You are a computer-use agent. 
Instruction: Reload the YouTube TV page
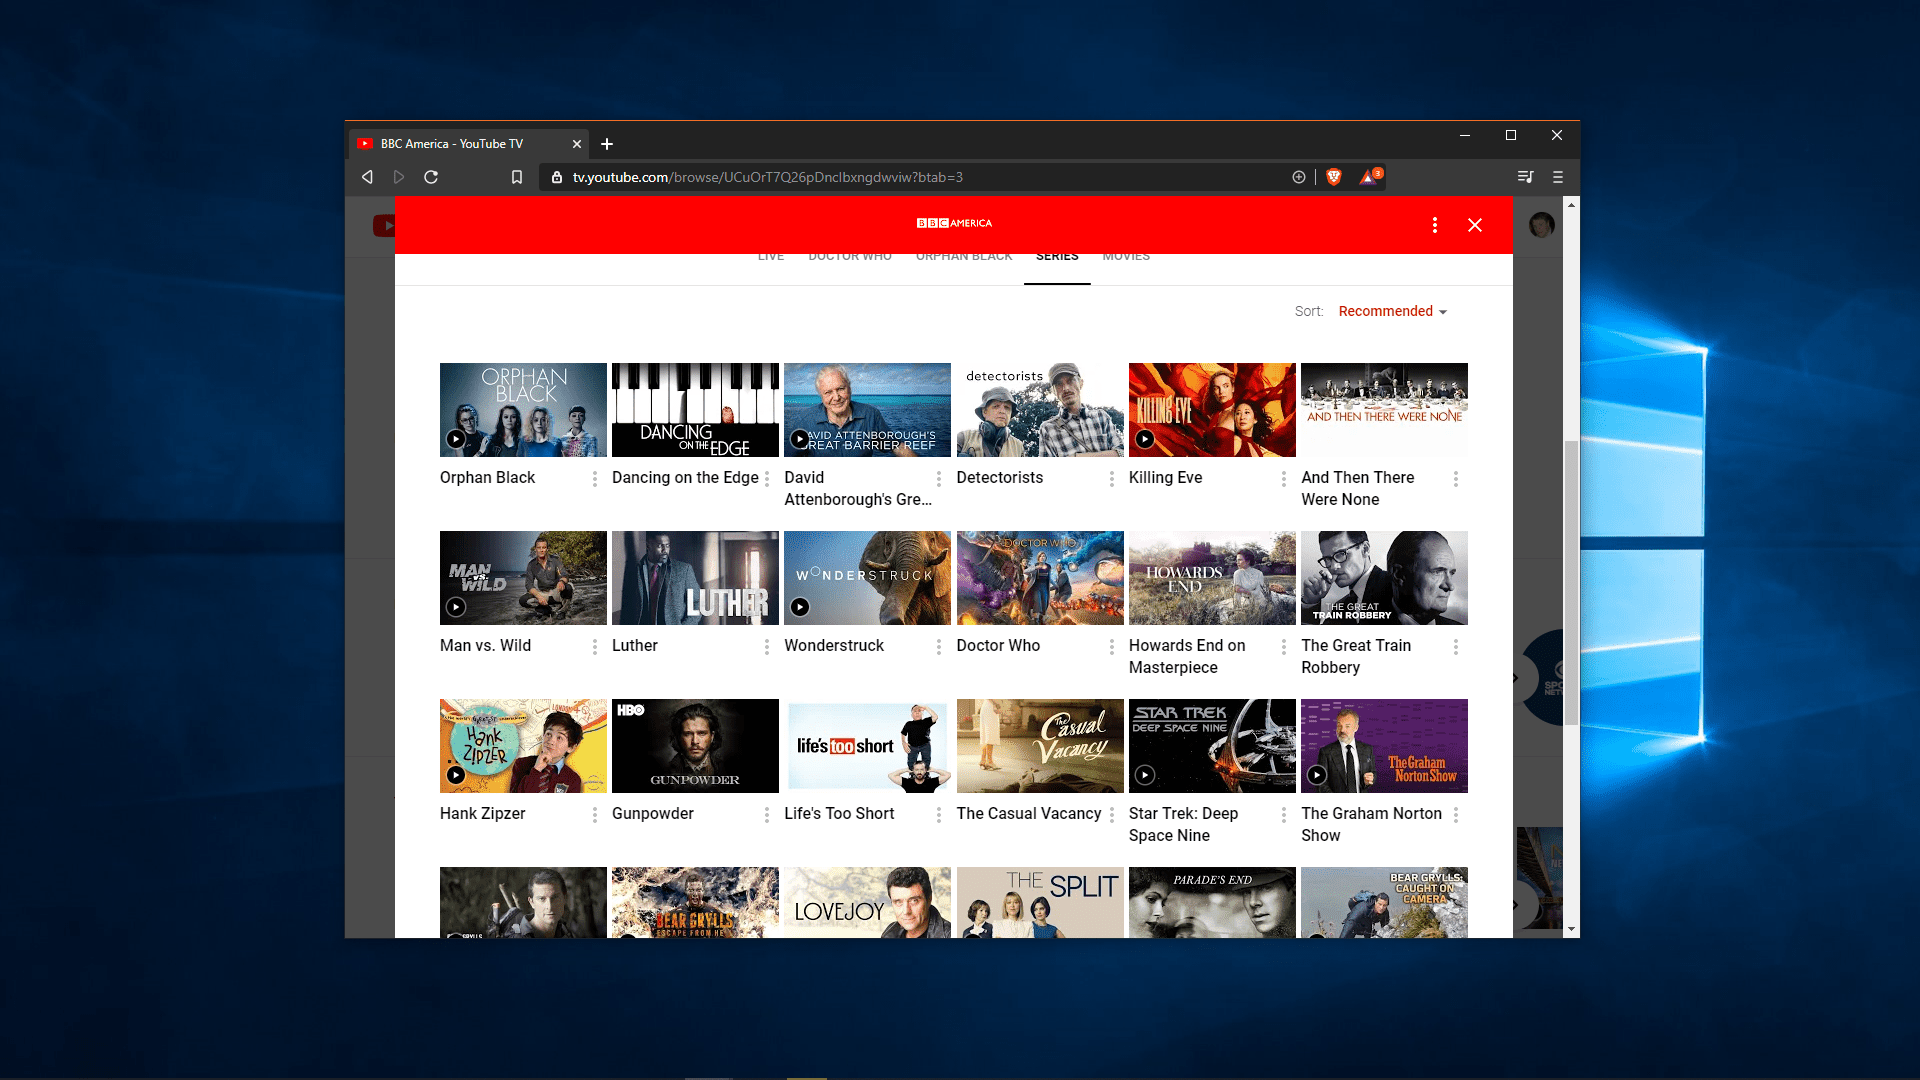(431, 177)
